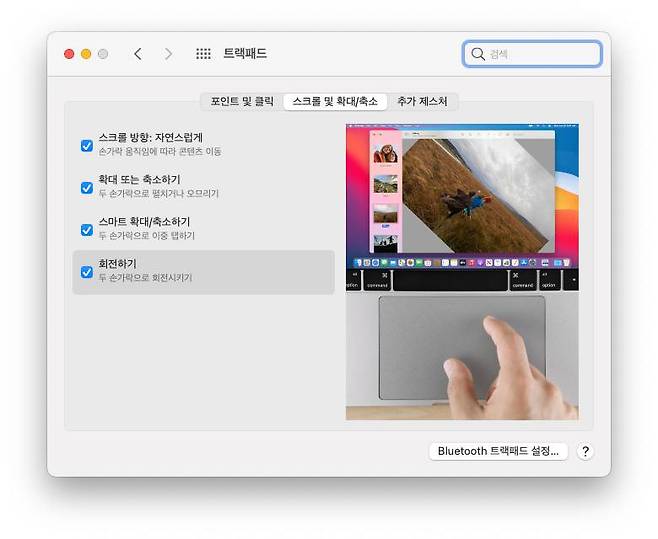The image size is (658, 539).
Task: Select the 스크롤 및 확대/축소 tab
Action: pyautogui.click(x=335, y=101)
